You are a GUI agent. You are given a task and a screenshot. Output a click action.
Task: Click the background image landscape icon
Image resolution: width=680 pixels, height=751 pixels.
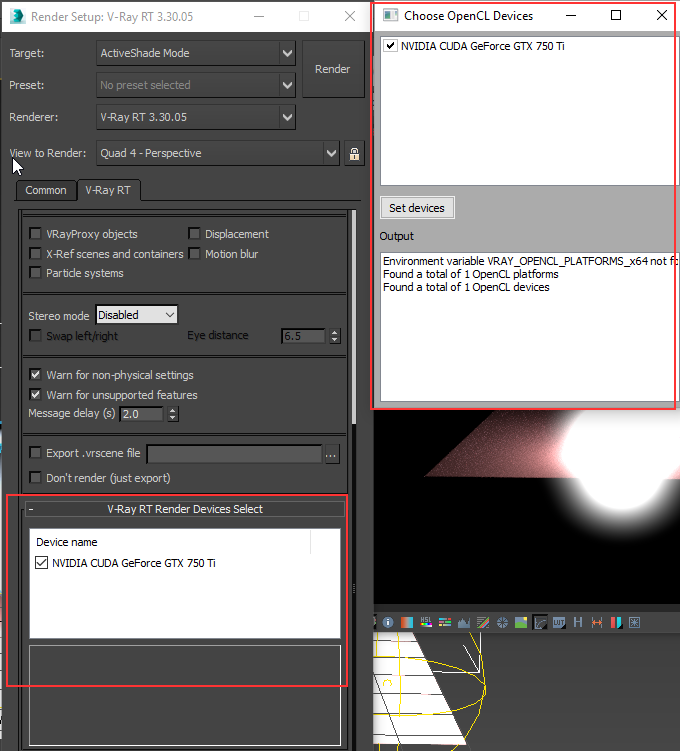tap(521, 622)
